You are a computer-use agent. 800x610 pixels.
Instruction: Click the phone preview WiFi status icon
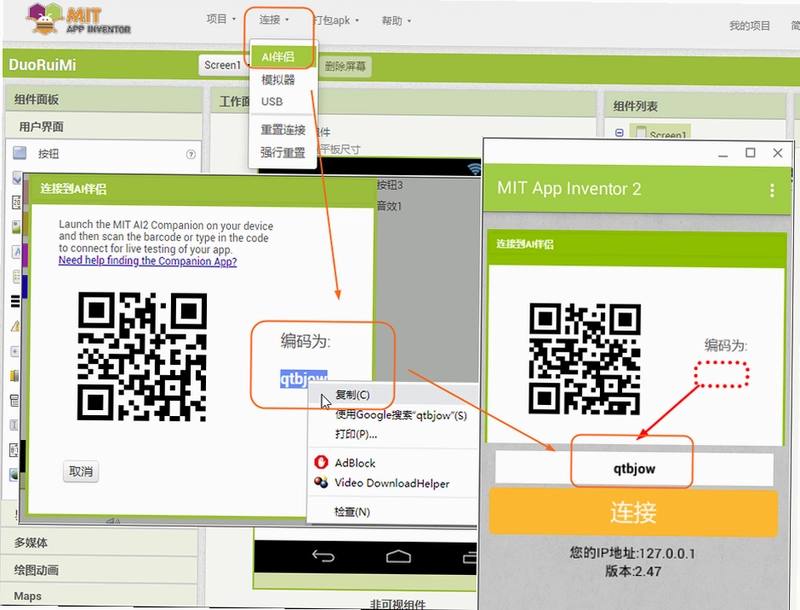tap(474, 169)
